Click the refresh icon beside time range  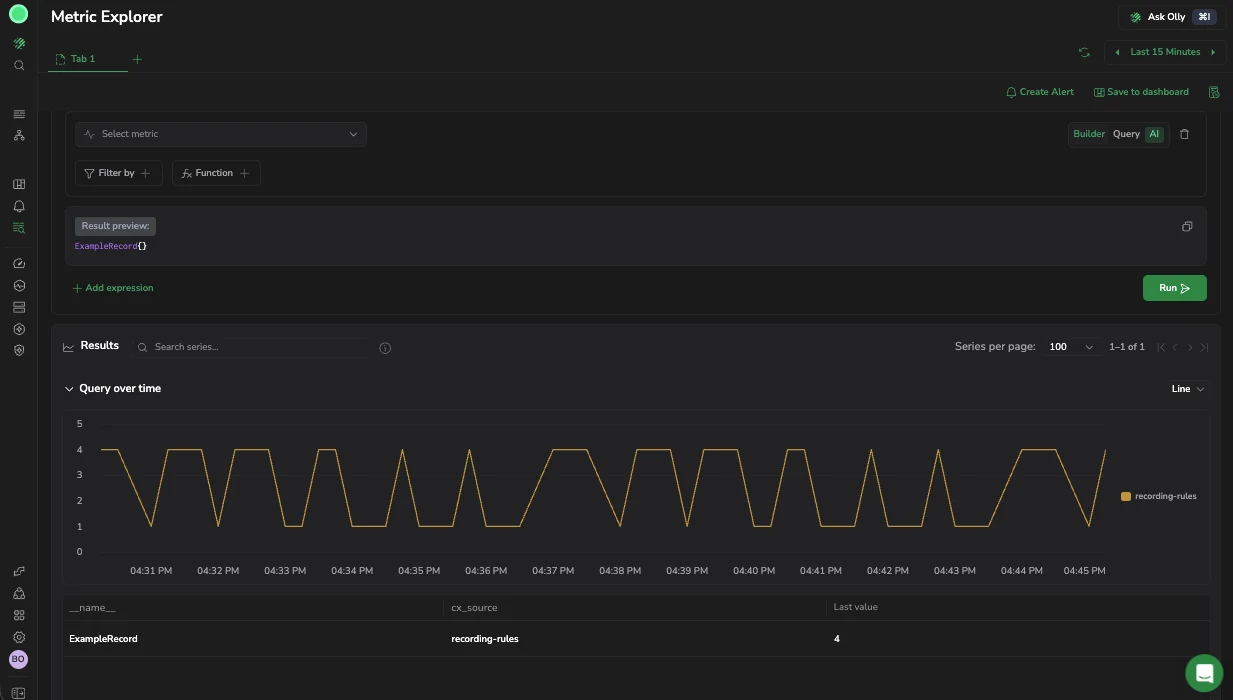(x=1084, y=52)
